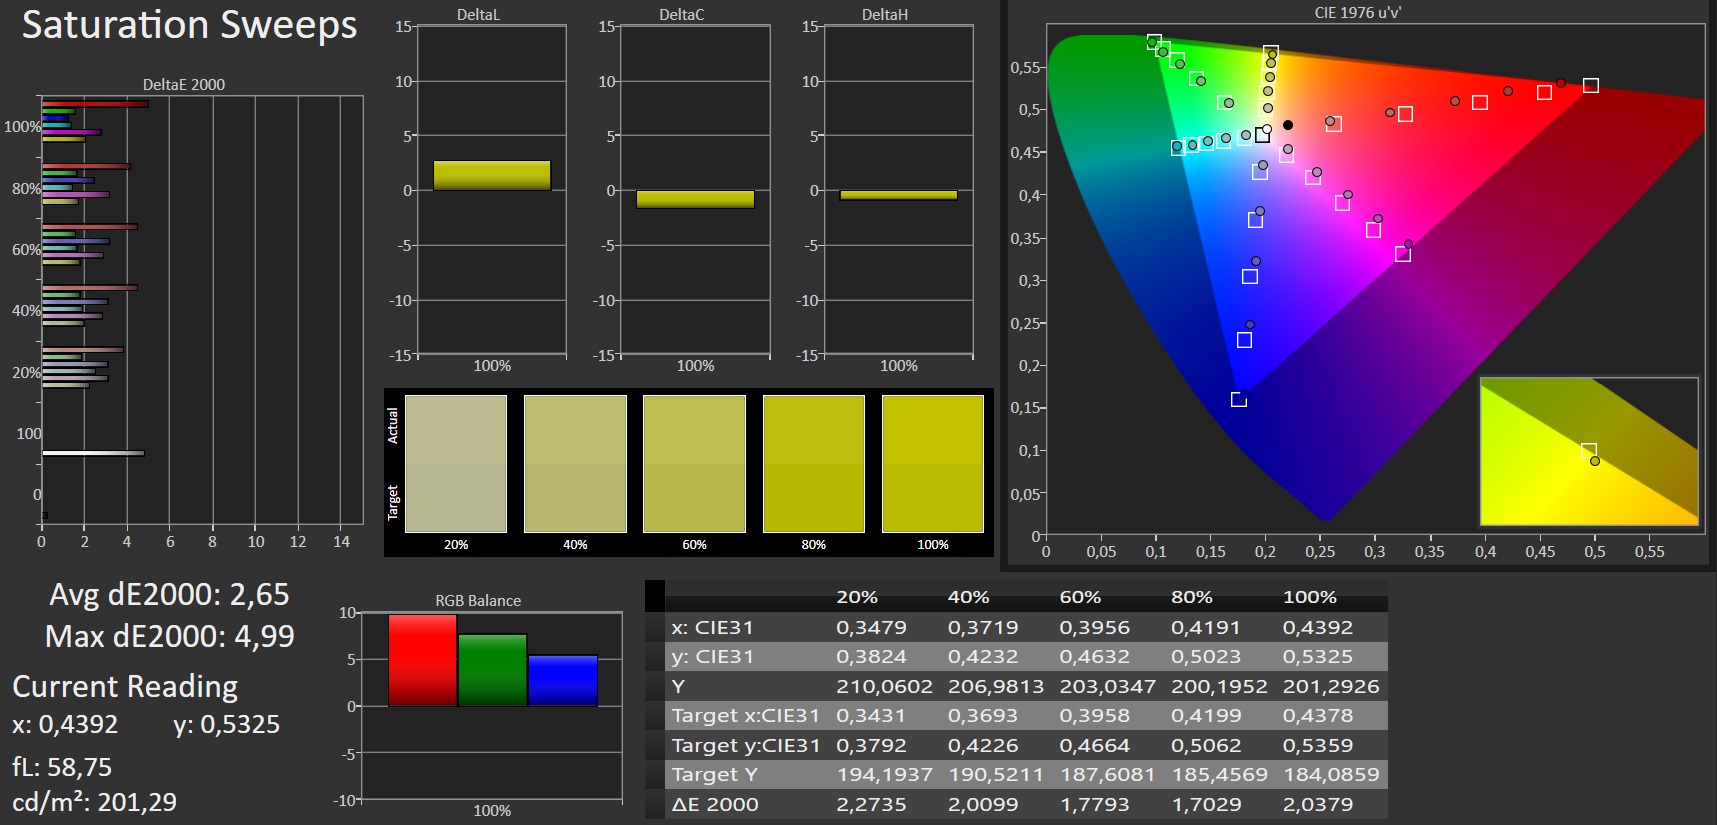Screen dimensions: 1717x825
Task: Click the green bar in RGB Balance
Action: [492, 670]
